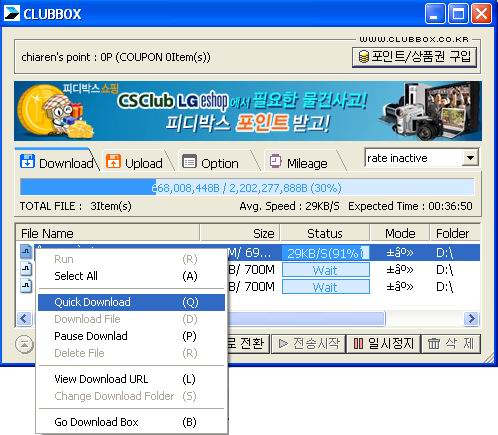
Task: Click the D:\ folder cell of the selected row
Action: [x=445, y=253]
